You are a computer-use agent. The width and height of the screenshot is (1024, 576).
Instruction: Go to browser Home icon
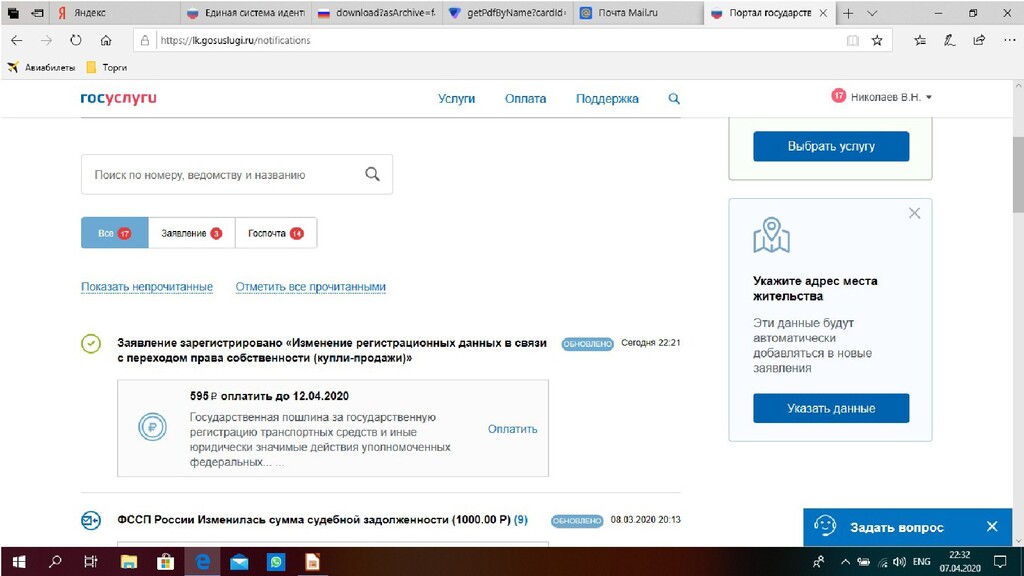pos(106,40)
